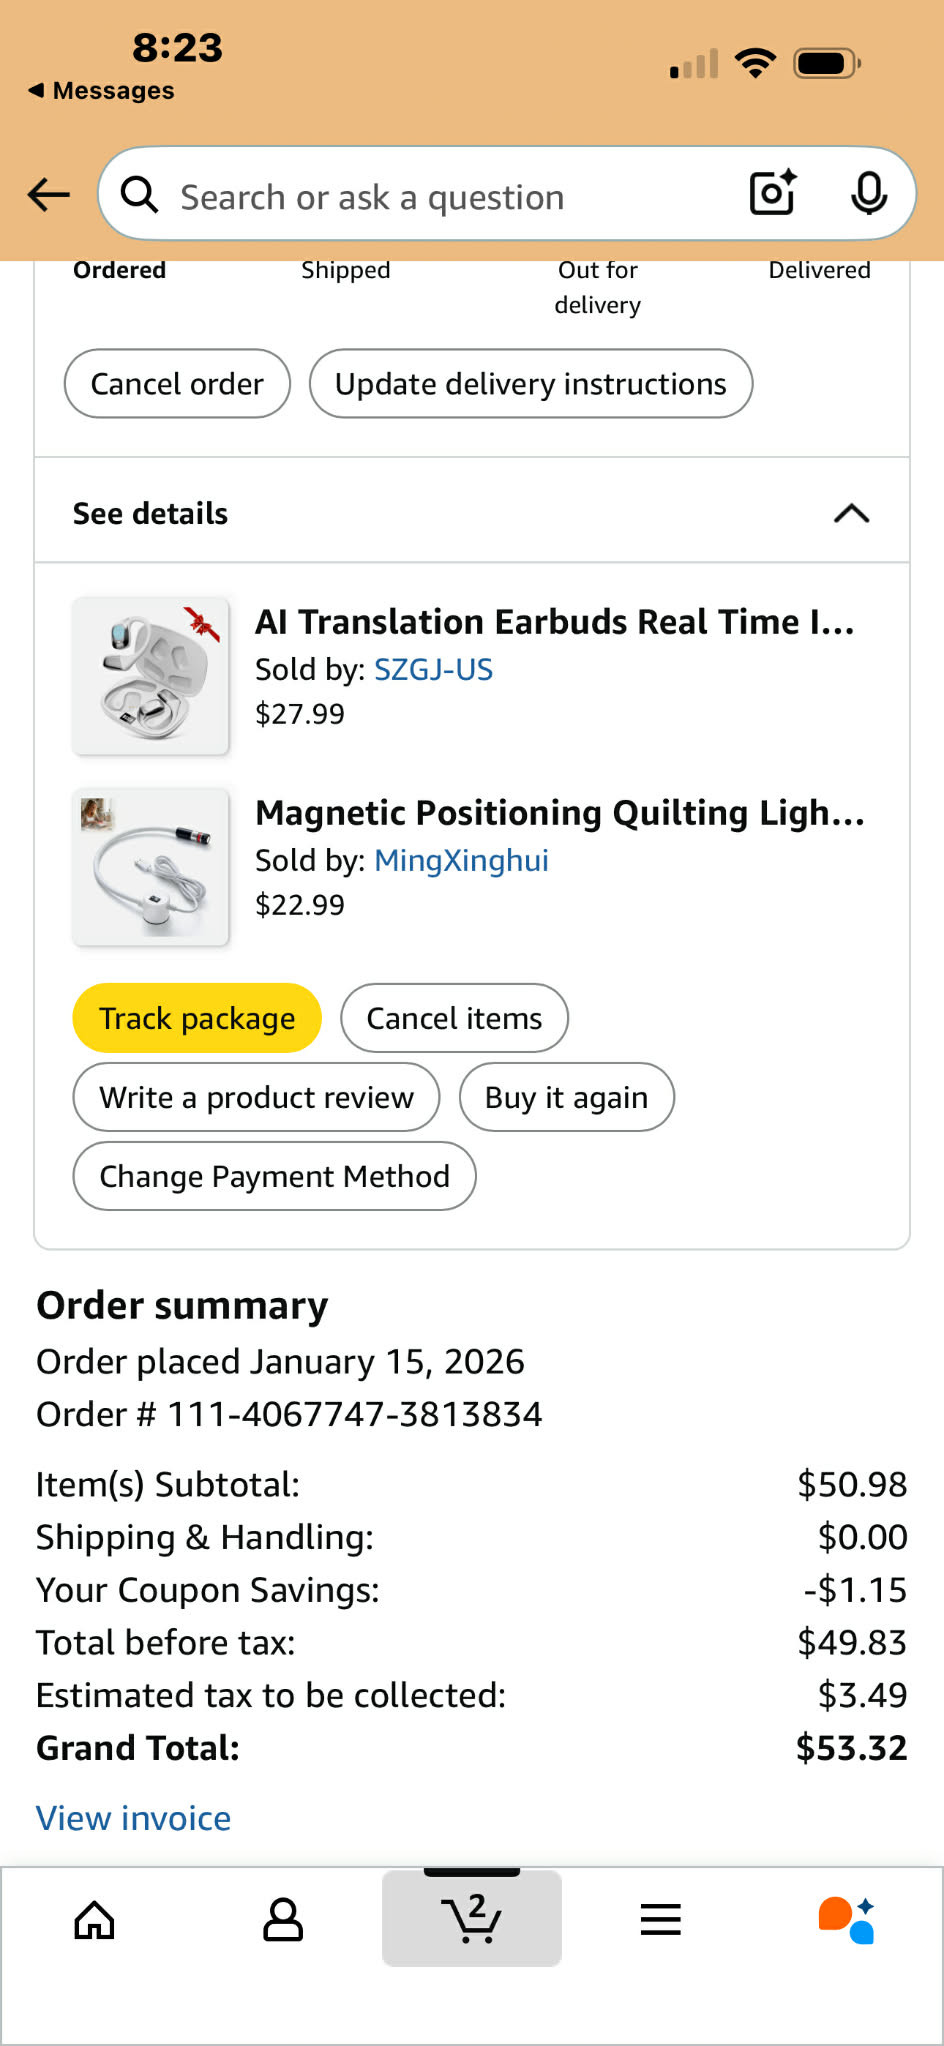944x2046 pixels.
Task: Open the View invoice link
Action: pos(133,1818)
